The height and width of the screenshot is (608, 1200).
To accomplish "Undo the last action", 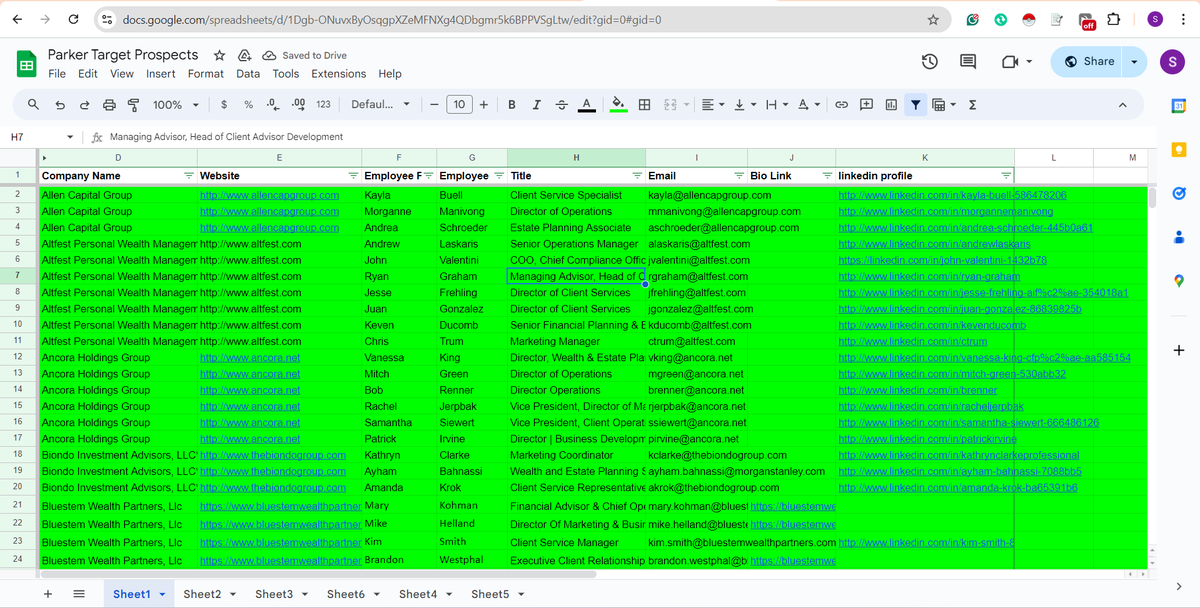I will (60, 104).
